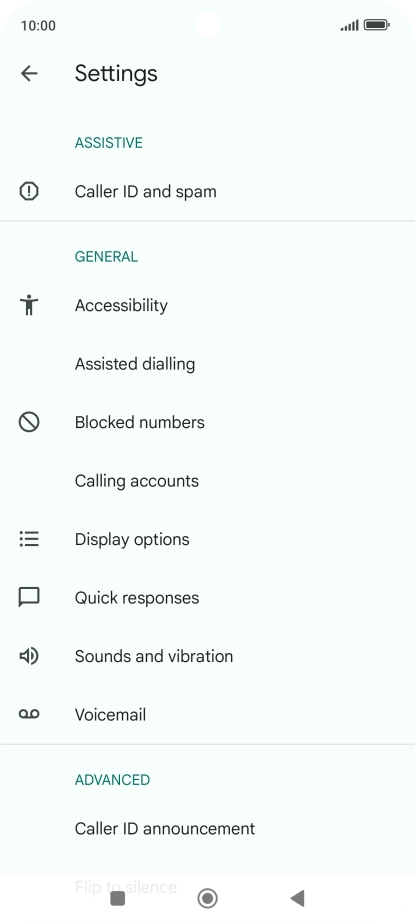The width and height of the screenshot is (415, 924).
Task: Open Blocked numbers list
Action: point(208,423)
